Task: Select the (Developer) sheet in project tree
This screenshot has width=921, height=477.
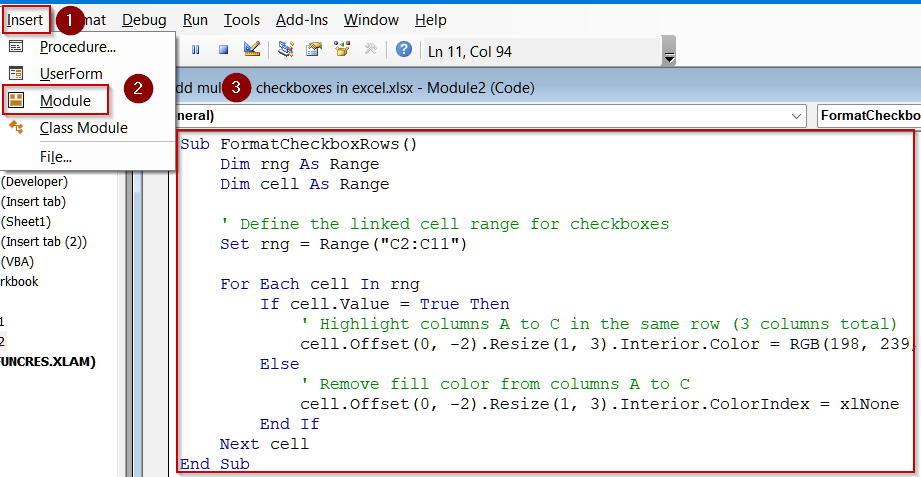Action: (x=35, y=182)
